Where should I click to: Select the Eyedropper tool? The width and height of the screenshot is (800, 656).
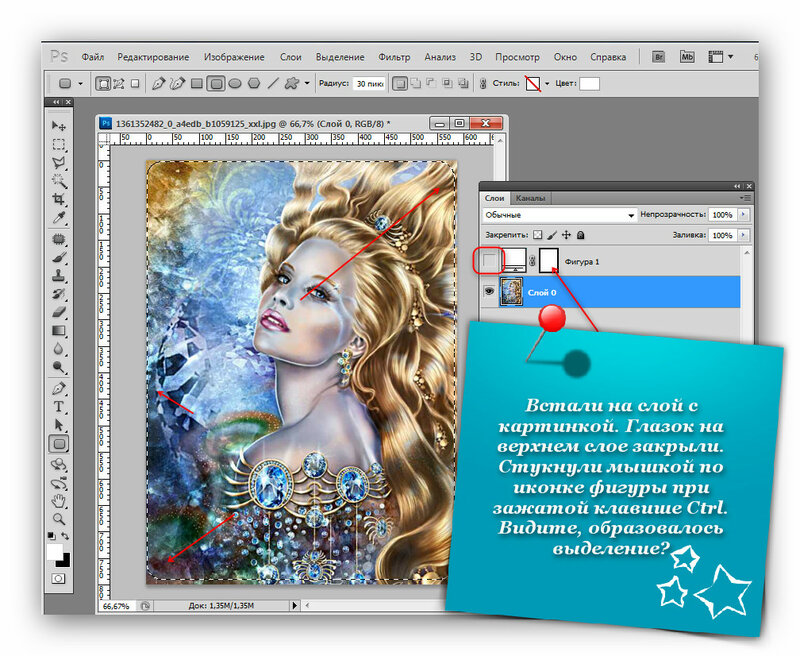coord(59,218)
